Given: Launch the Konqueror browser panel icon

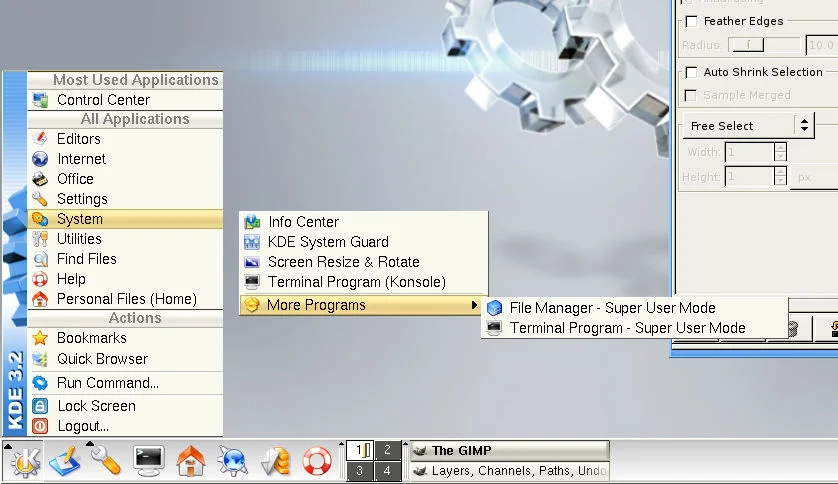Looking at the screenshot, I should (232, 461).
